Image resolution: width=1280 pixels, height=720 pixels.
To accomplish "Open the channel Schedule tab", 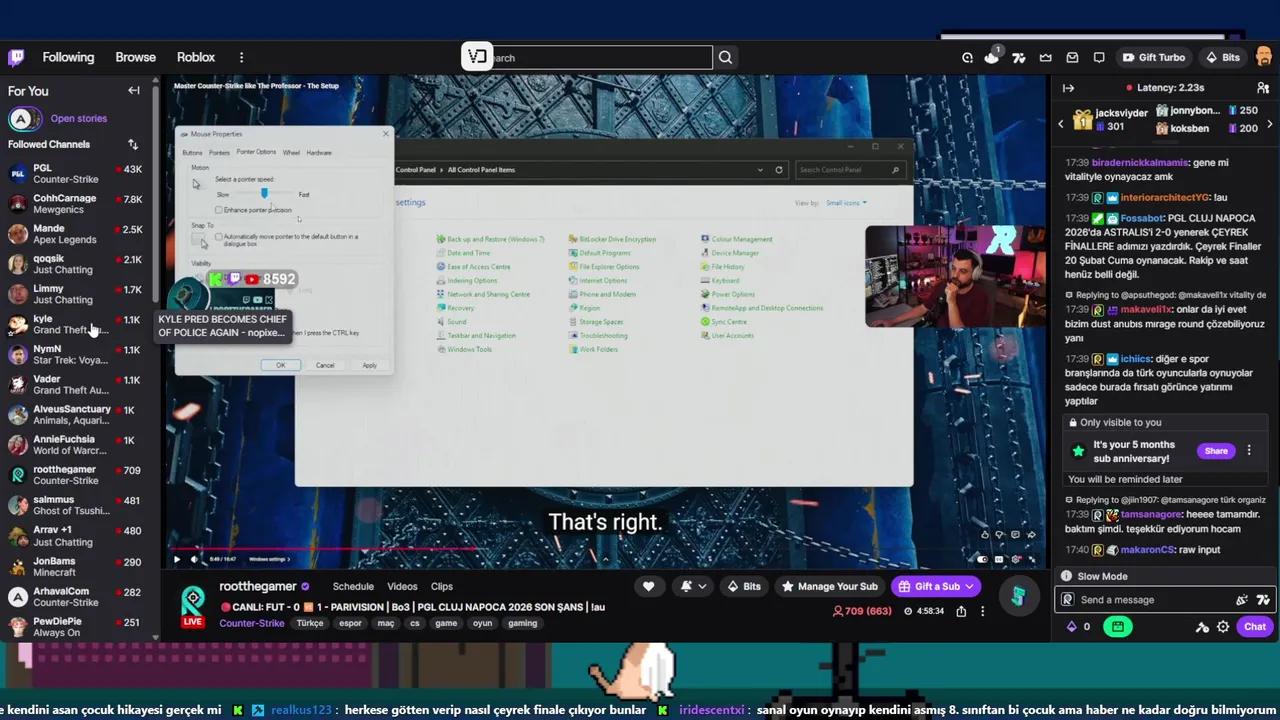I will 353,587.
